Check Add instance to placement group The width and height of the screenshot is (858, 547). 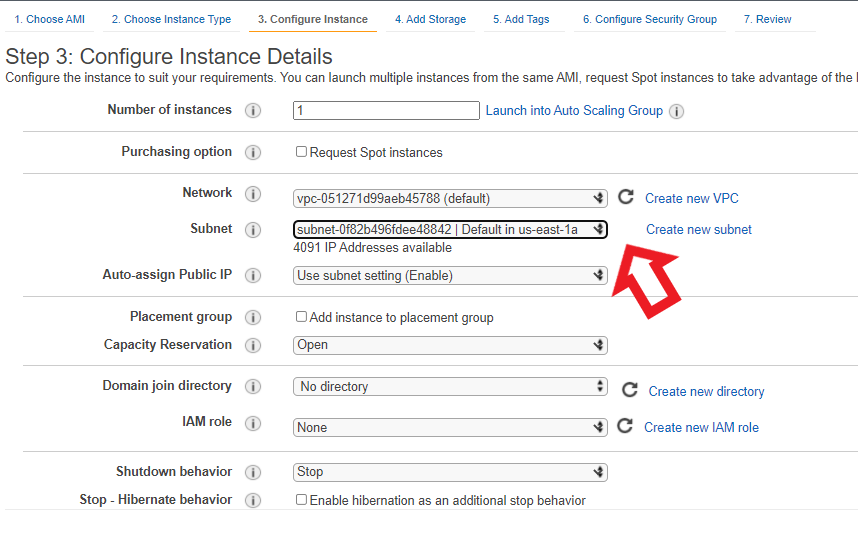[x=302, y=317]
